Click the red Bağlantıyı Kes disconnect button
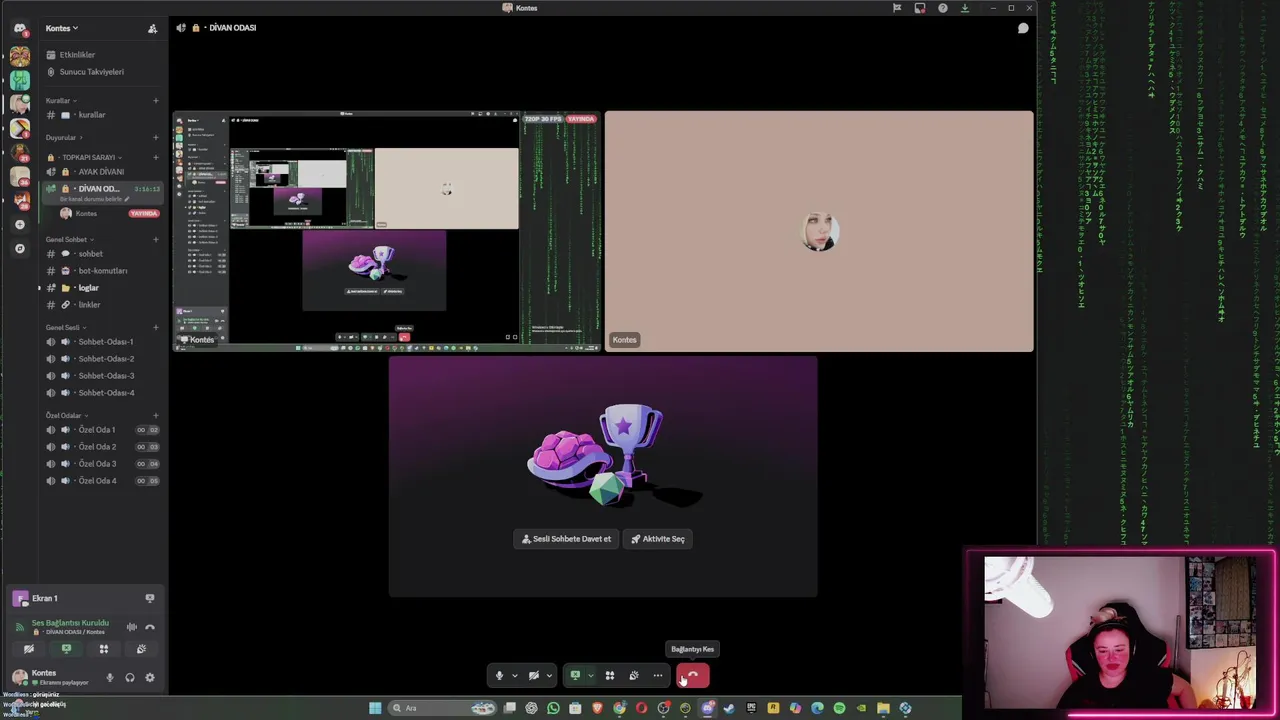 pos(693,676)
